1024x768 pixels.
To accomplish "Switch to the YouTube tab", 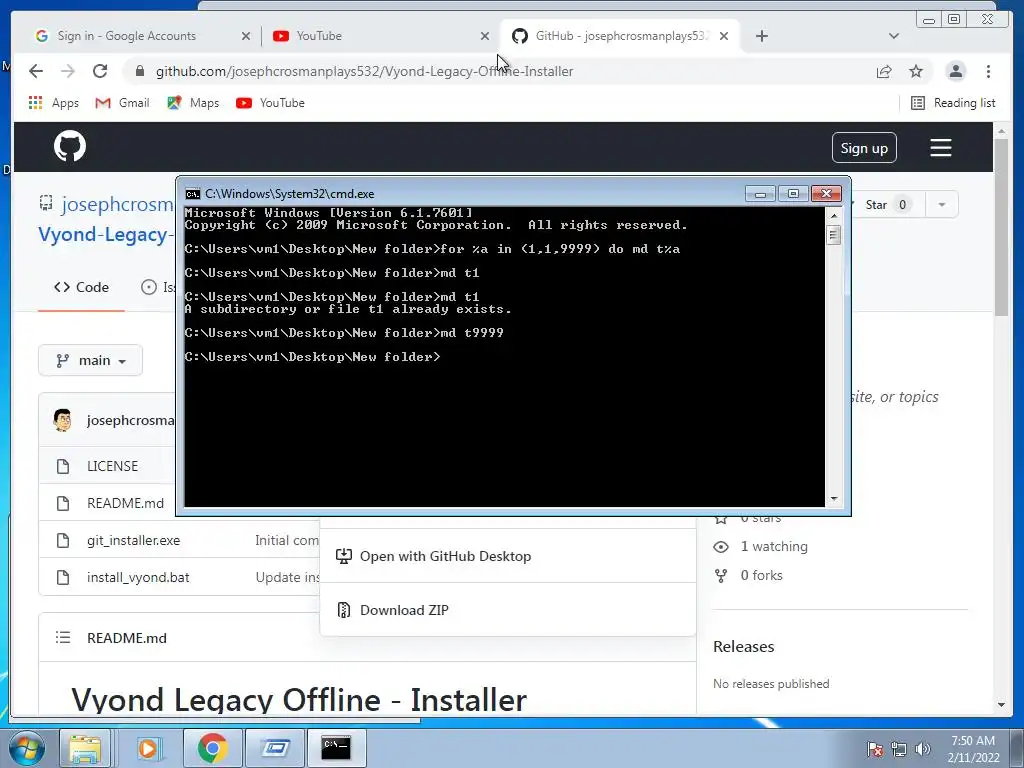I will pyautogui.click(x=379, y=36).
